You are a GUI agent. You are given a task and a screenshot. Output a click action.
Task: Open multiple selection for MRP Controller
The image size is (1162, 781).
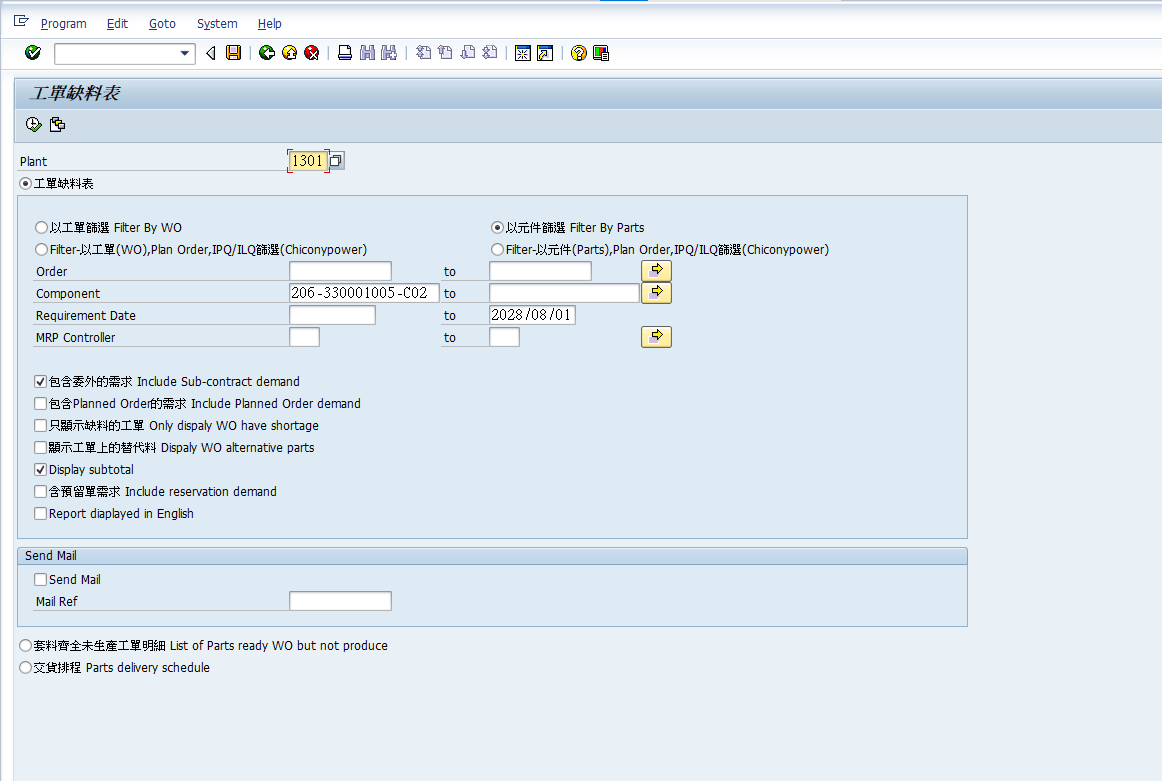(x=656, y=337)
